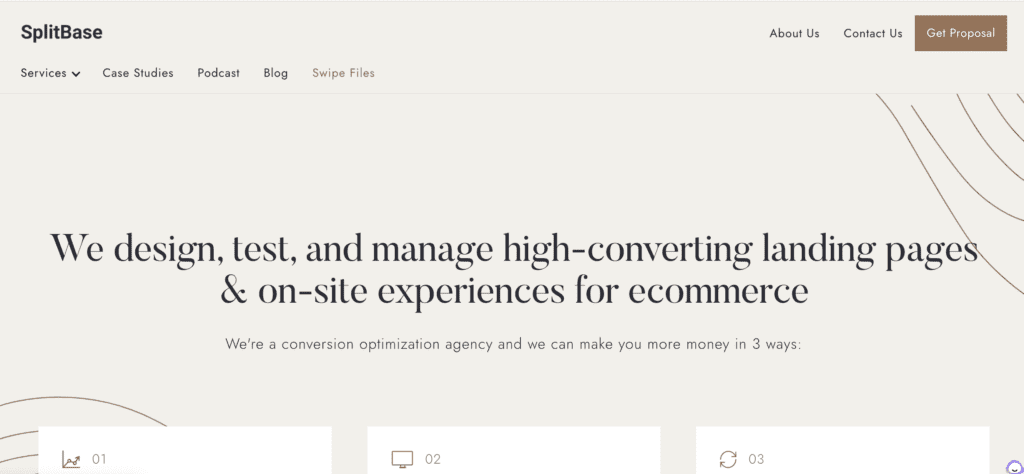Click the Get Proposal button
Viewport: 1024px width, 474px height.
[961, 33]
